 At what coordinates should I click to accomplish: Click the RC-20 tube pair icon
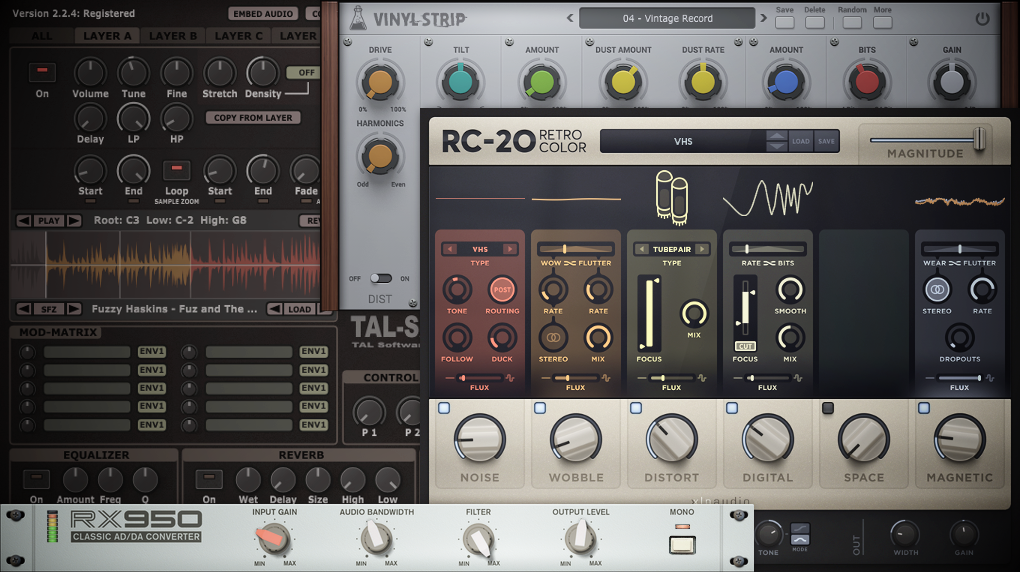coord(672,197)
